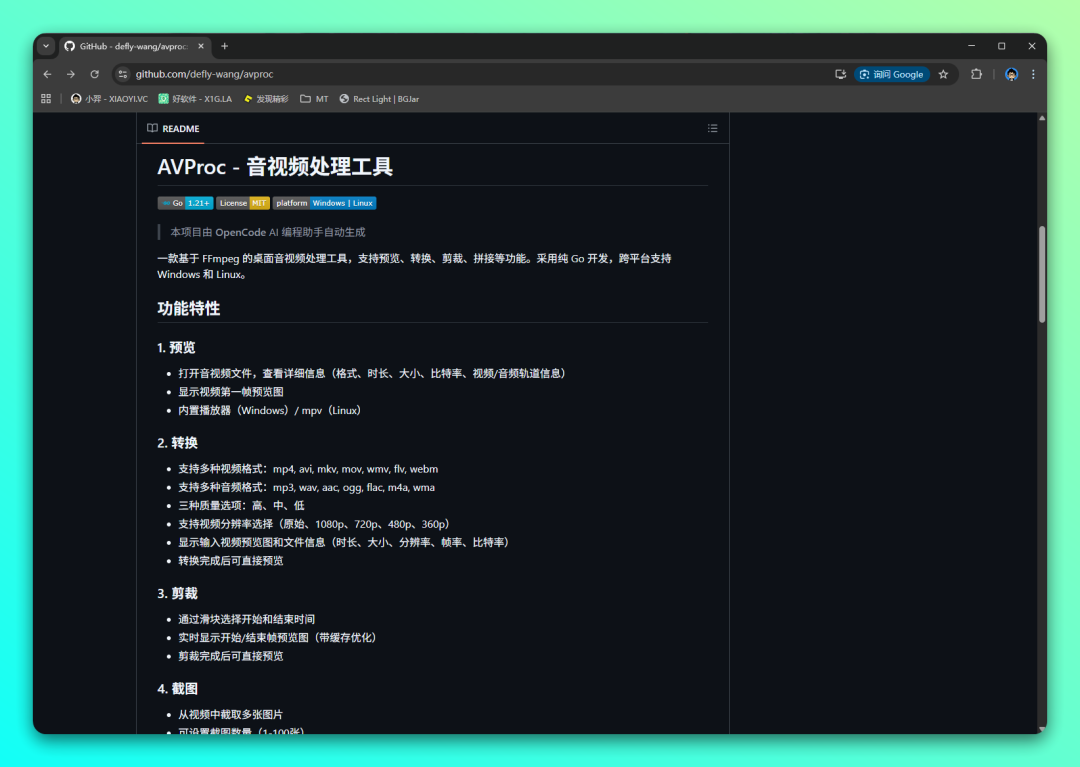The image size is (1080, 767).
Task: Expand the tab search dropdown arrow
Action: (x=46, y=46)
